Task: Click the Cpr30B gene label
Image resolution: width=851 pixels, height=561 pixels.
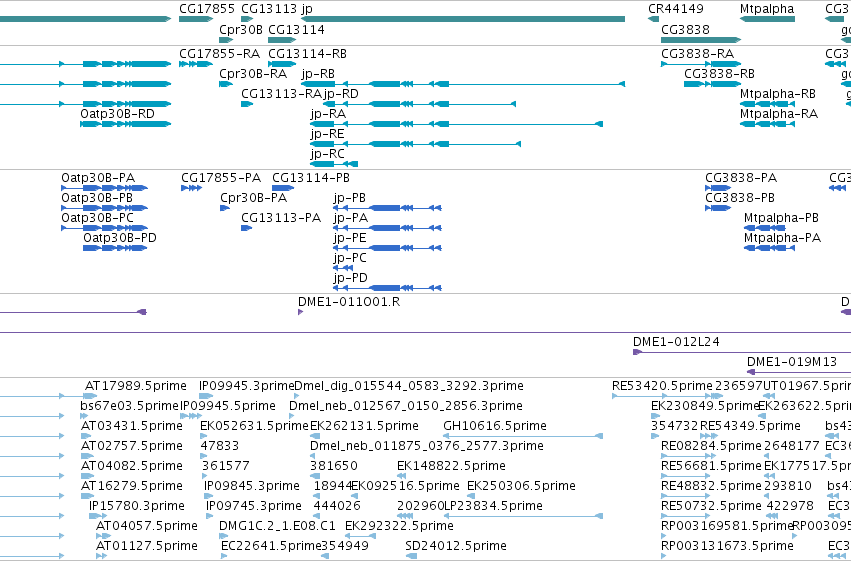Action: point(240,29)
